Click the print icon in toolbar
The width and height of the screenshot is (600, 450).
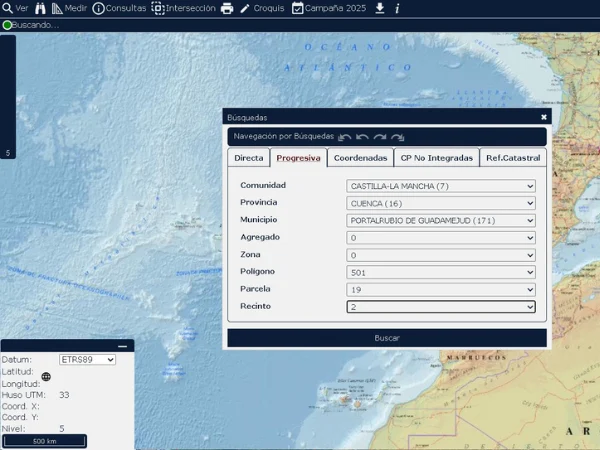[x=227, y=8]
